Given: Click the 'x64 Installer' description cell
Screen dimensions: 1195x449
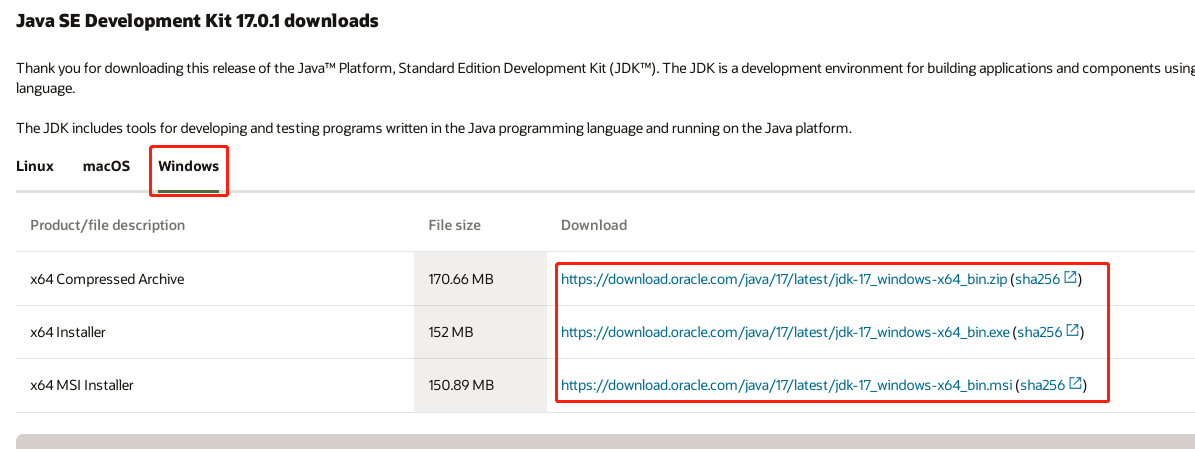Looking at the screenshot, I should click(x=68, y=332).
